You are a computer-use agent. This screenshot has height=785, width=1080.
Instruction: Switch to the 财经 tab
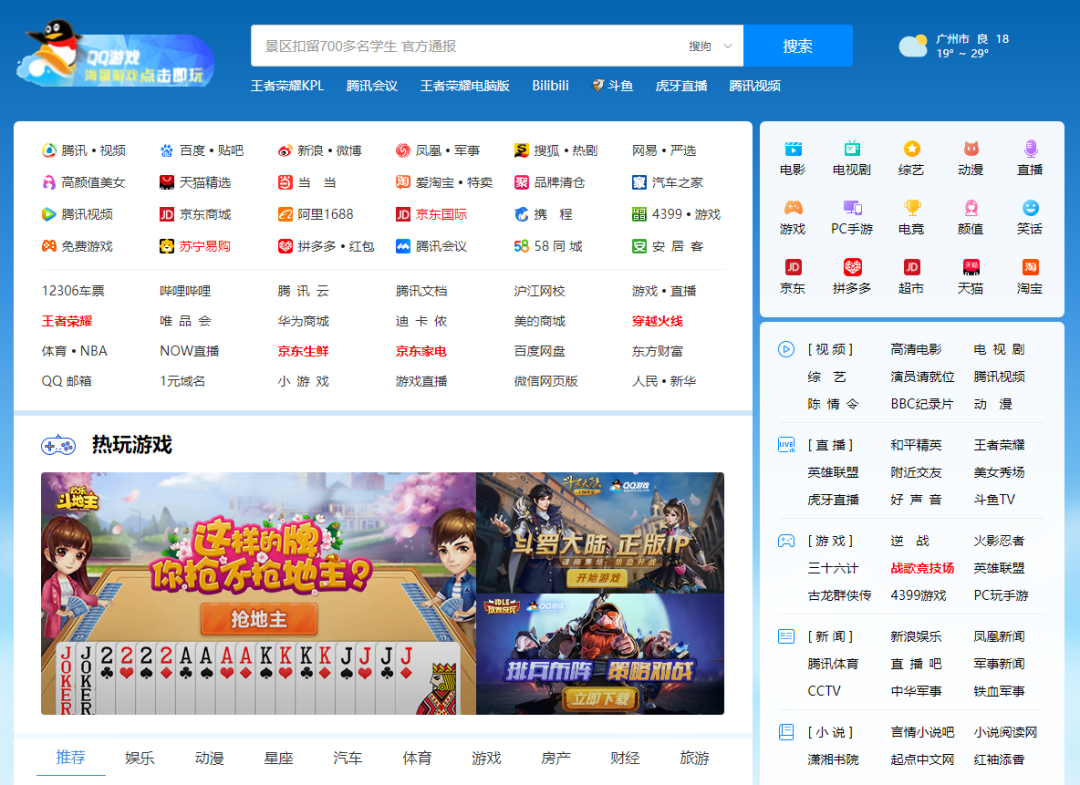coord(625,758)
